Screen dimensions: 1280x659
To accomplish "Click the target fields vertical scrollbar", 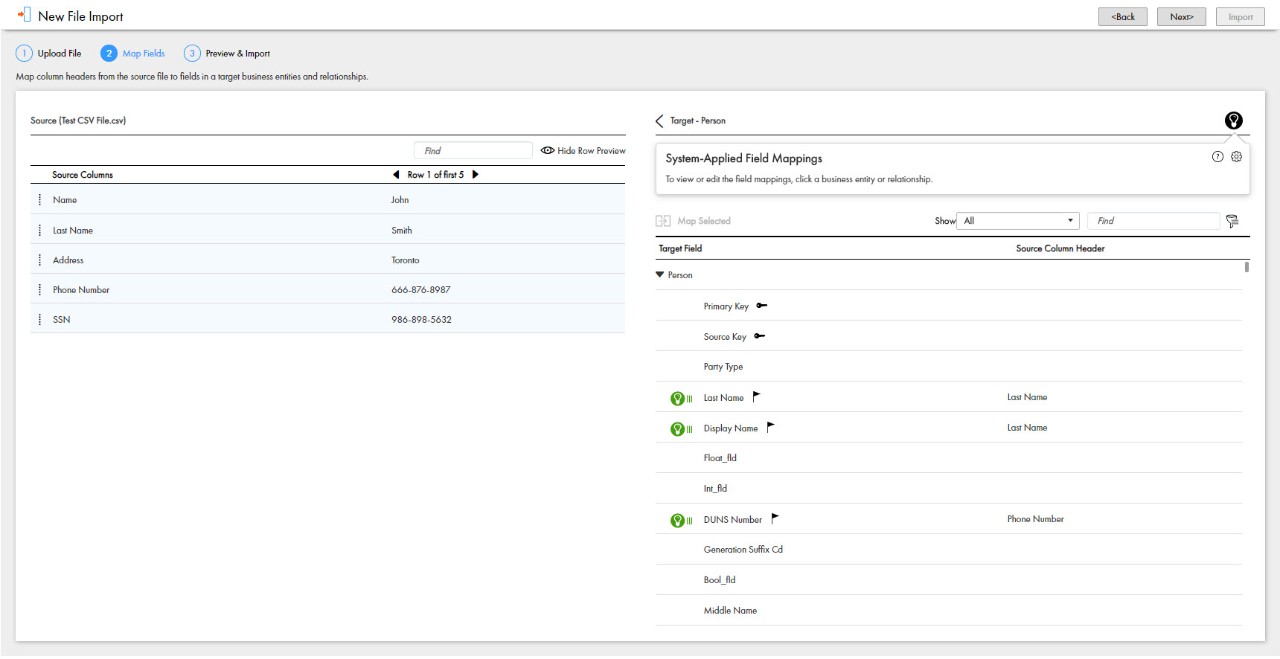I will coord(1246,267).
